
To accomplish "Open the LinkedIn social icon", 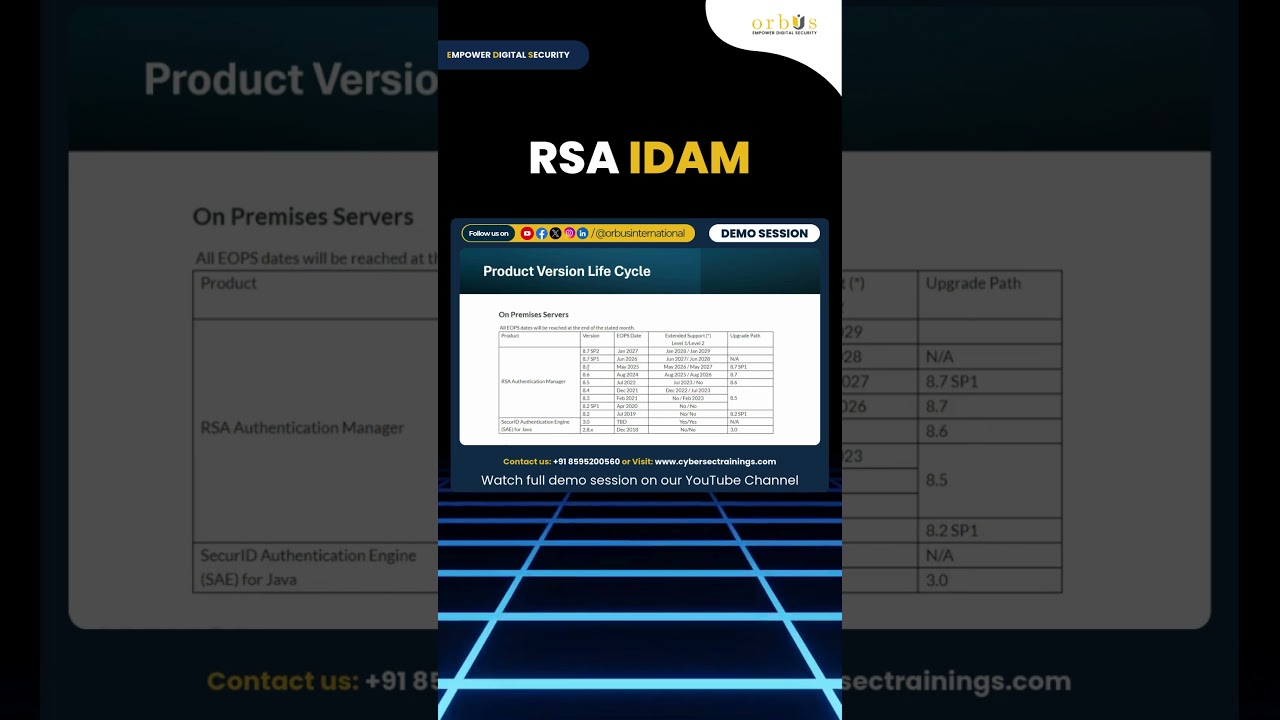I will coord(583,233).
